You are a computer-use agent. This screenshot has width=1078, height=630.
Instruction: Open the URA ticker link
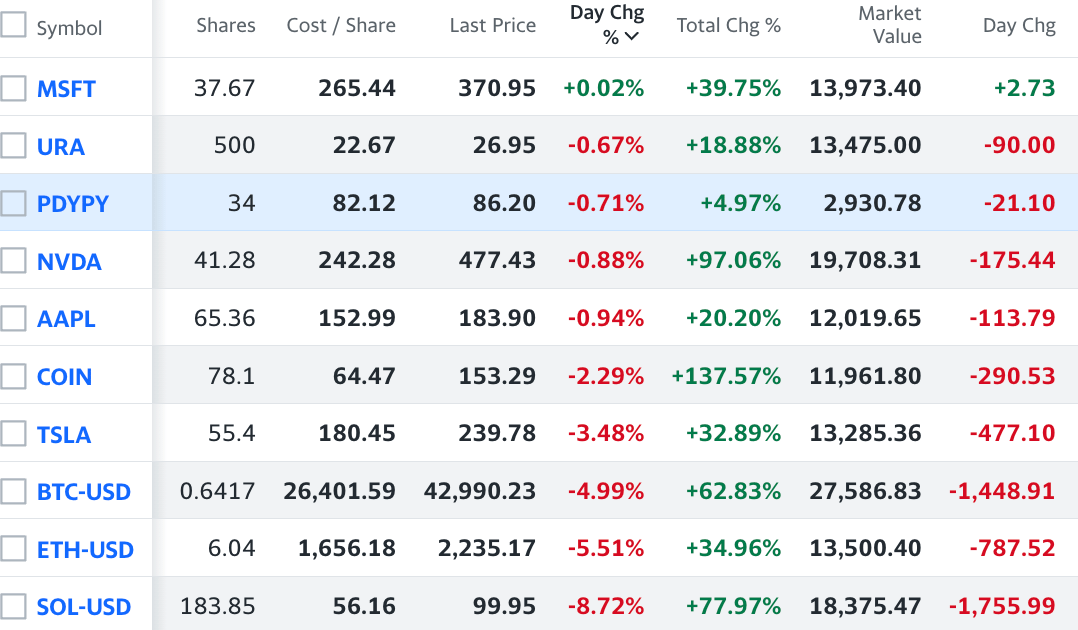pos(60,146)
